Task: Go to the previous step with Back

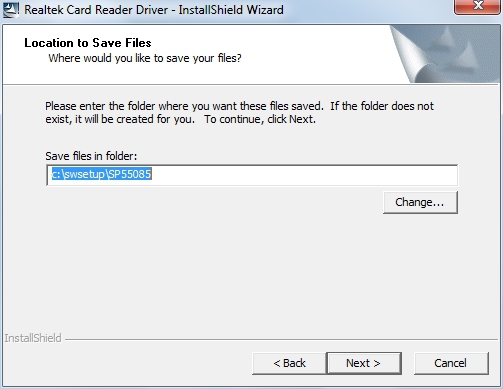Action: [289, 363]
